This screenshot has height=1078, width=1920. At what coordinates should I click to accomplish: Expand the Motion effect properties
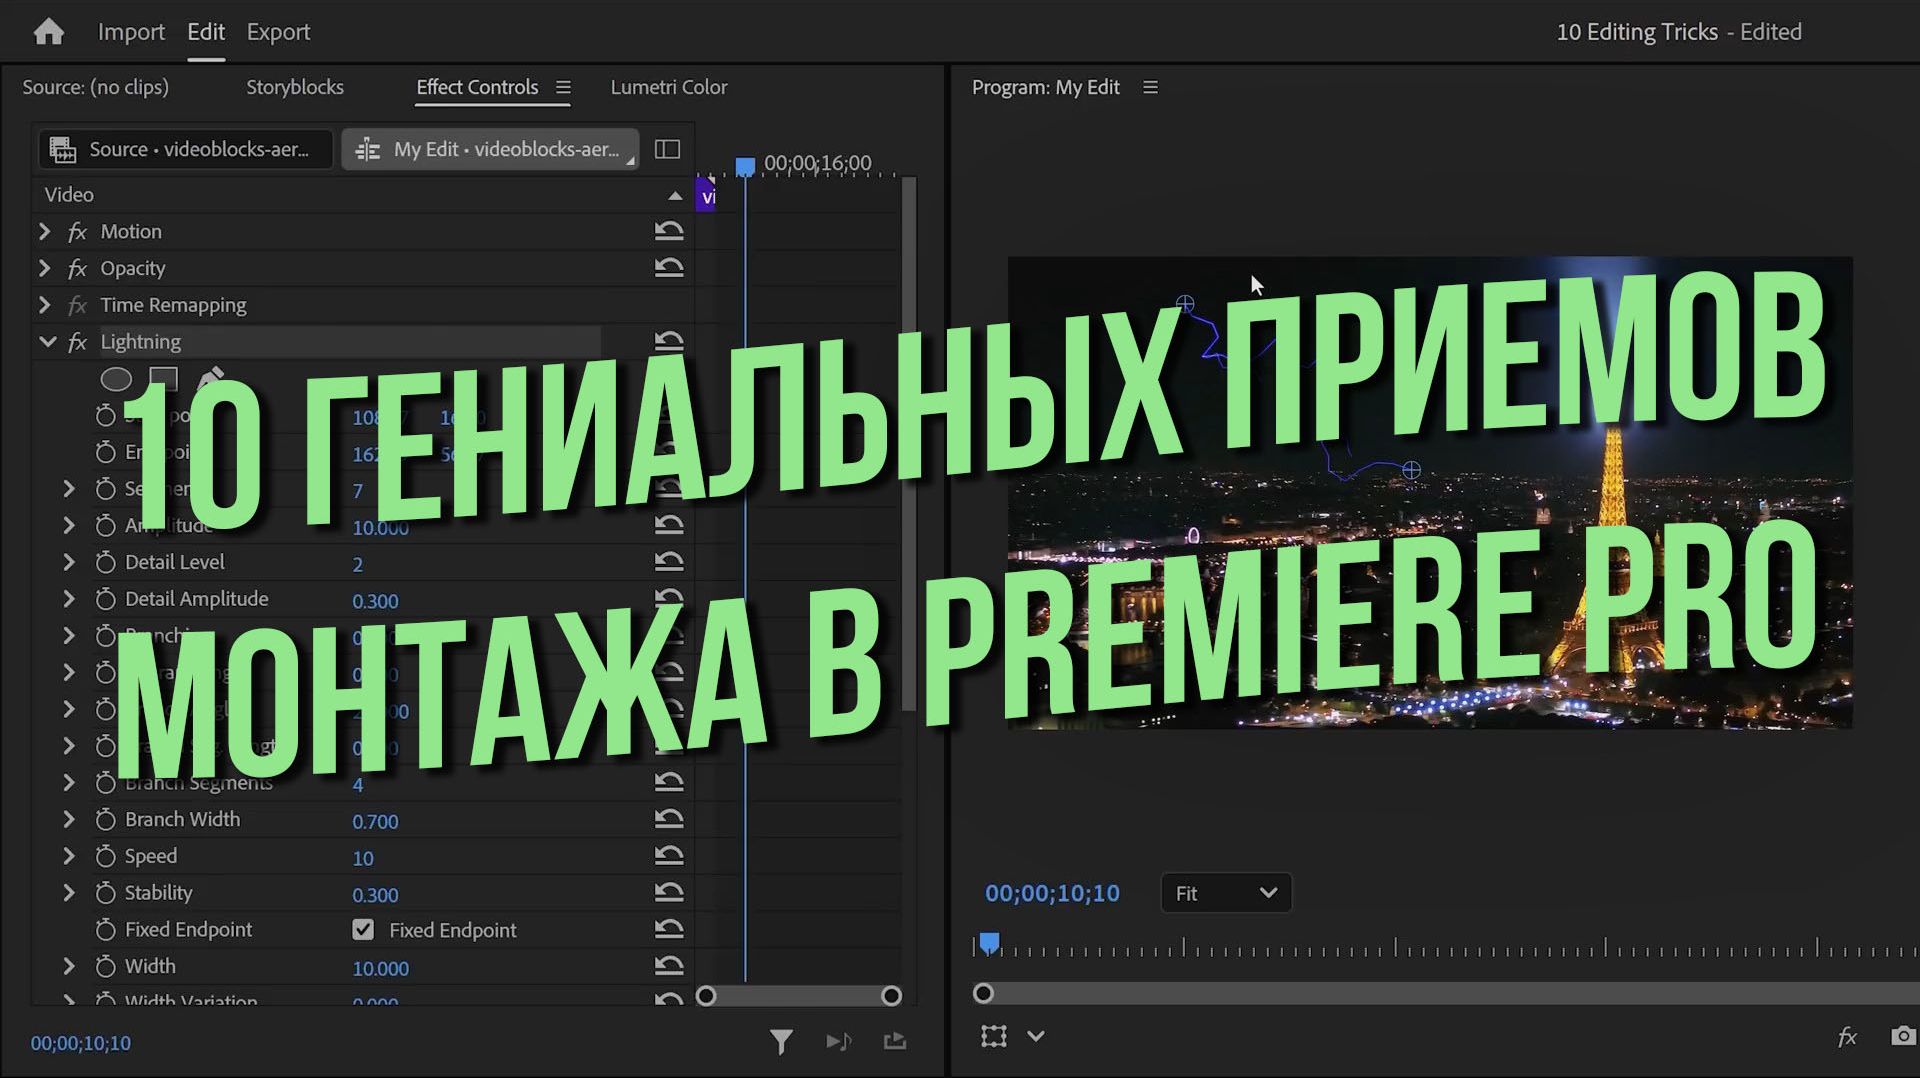click(44, 231)
